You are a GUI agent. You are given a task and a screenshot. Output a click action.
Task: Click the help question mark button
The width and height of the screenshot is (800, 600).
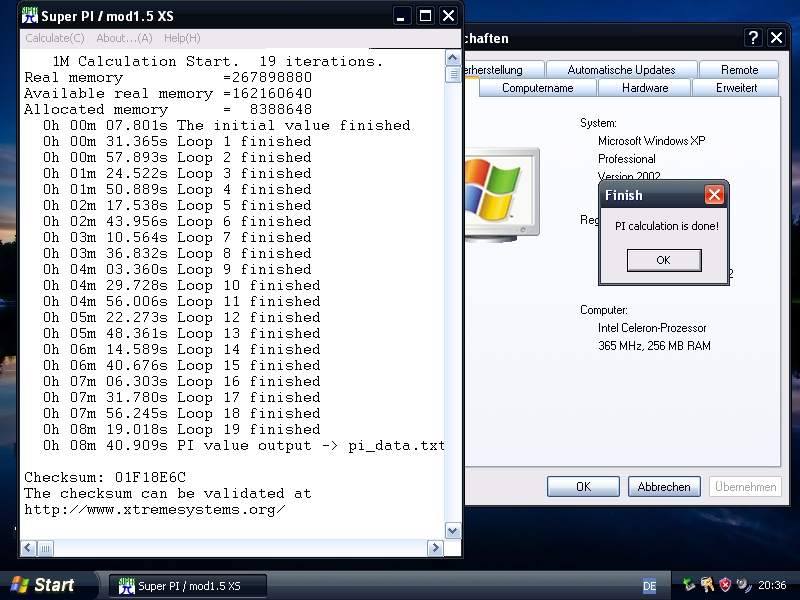click(753, 38)
